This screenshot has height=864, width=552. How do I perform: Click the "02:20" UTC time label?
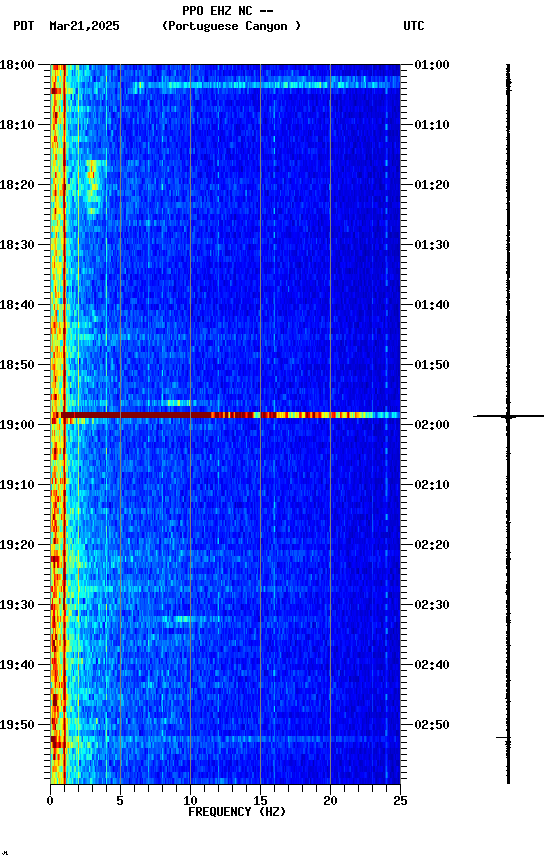432,545
